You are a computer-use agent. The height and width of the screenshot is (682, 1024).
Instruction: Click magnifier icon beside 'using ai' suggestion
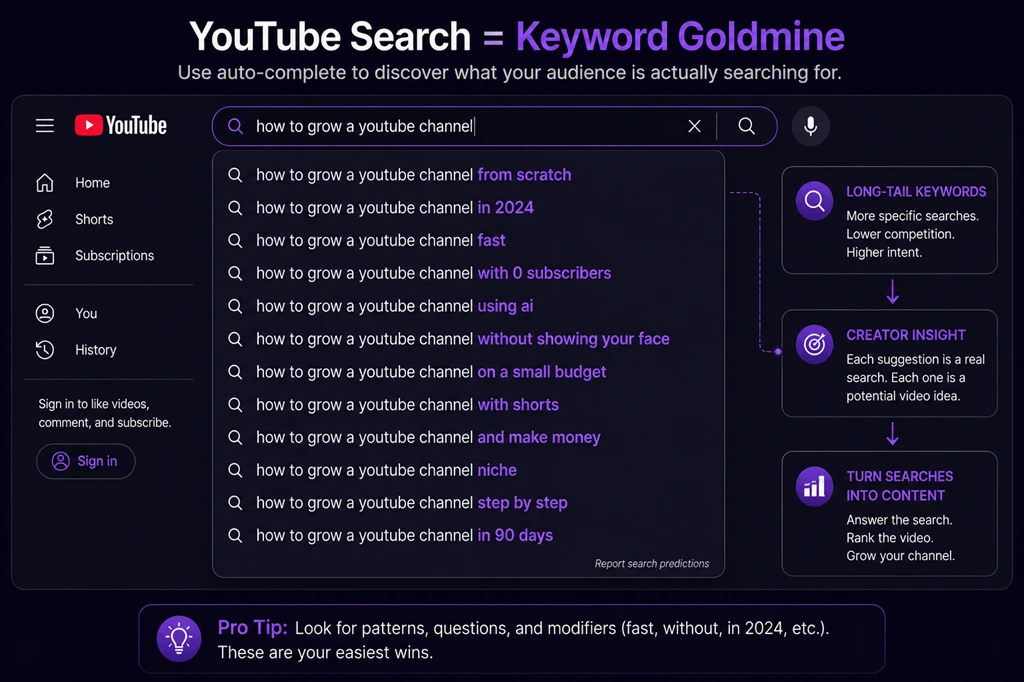click(x=235, y=306)
